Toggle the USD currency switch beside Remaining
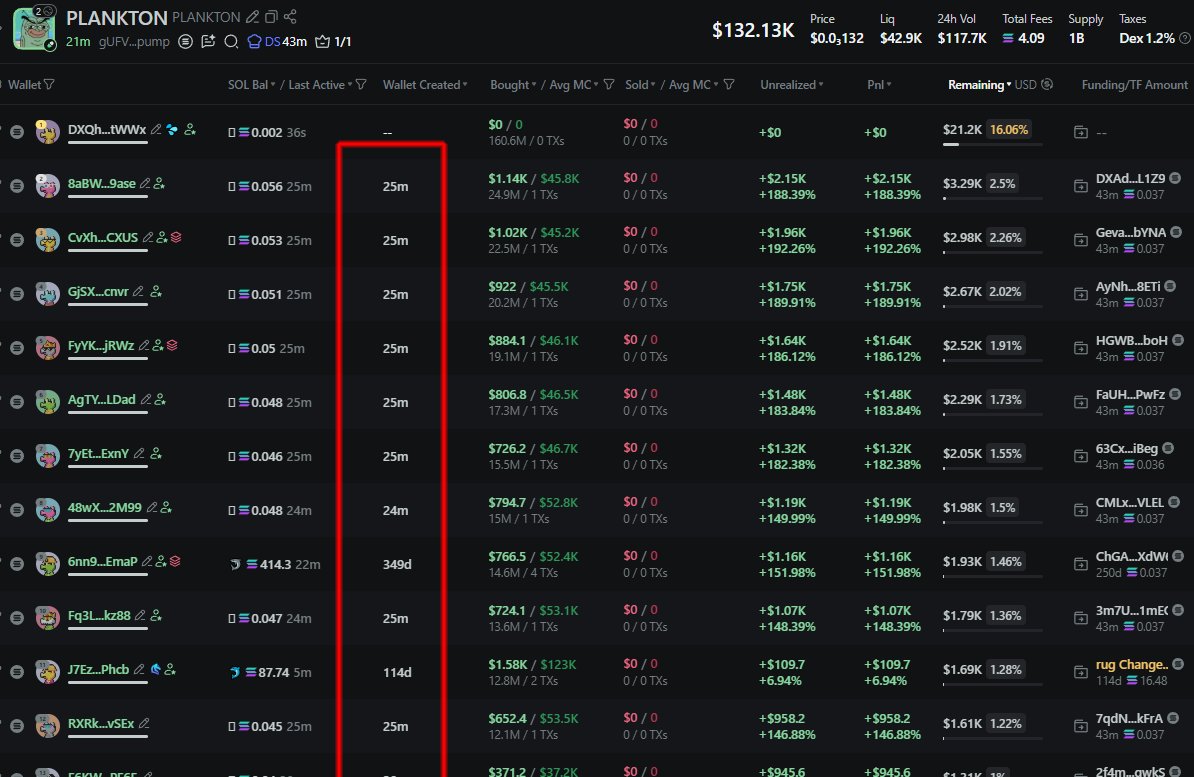Image resolution: width=1194 pixels, height=777 pixels. pyautogui.click(x=1047, y=85)
